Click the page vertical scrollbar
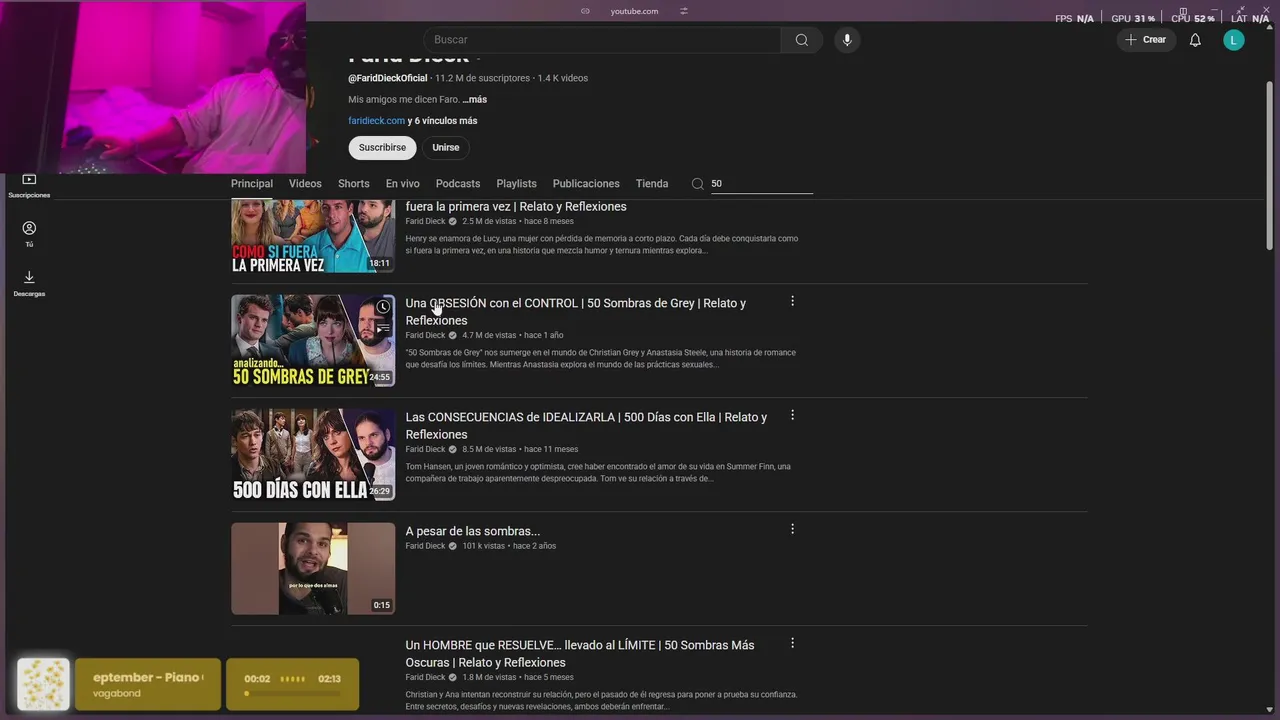Screen dimensions: 1280x720 click(x=1270, y=165)
